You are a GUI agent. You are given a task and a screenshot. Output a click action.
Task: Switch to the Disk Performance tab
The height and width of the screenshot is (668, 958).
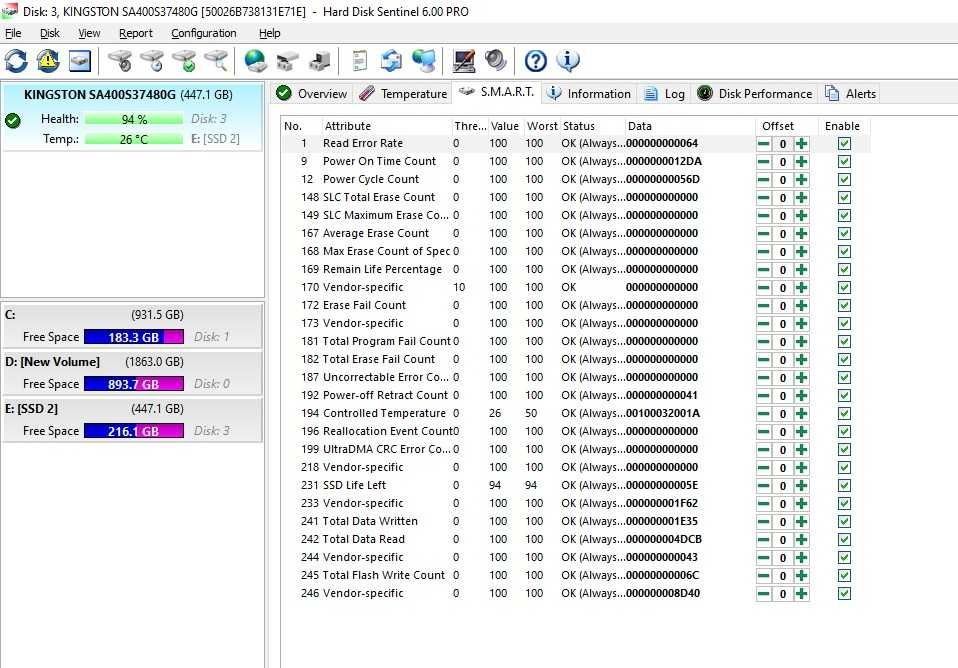point(755,94)
